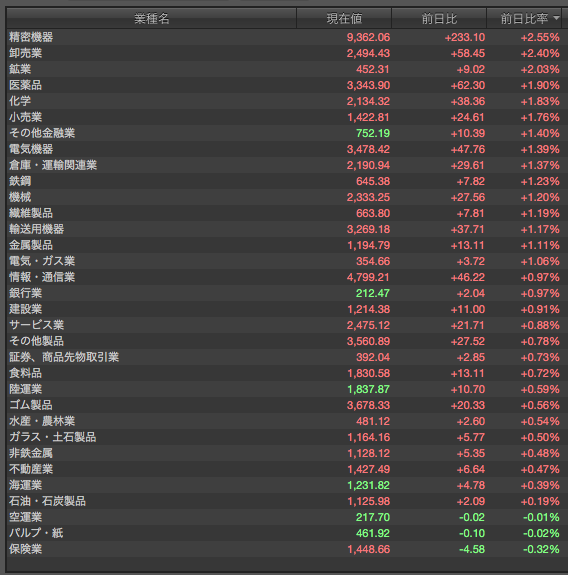Viewport: 568px width, 575px height.
Task: Click the current value 461.92
Action: pyautogui.click(x=373, y=534)
